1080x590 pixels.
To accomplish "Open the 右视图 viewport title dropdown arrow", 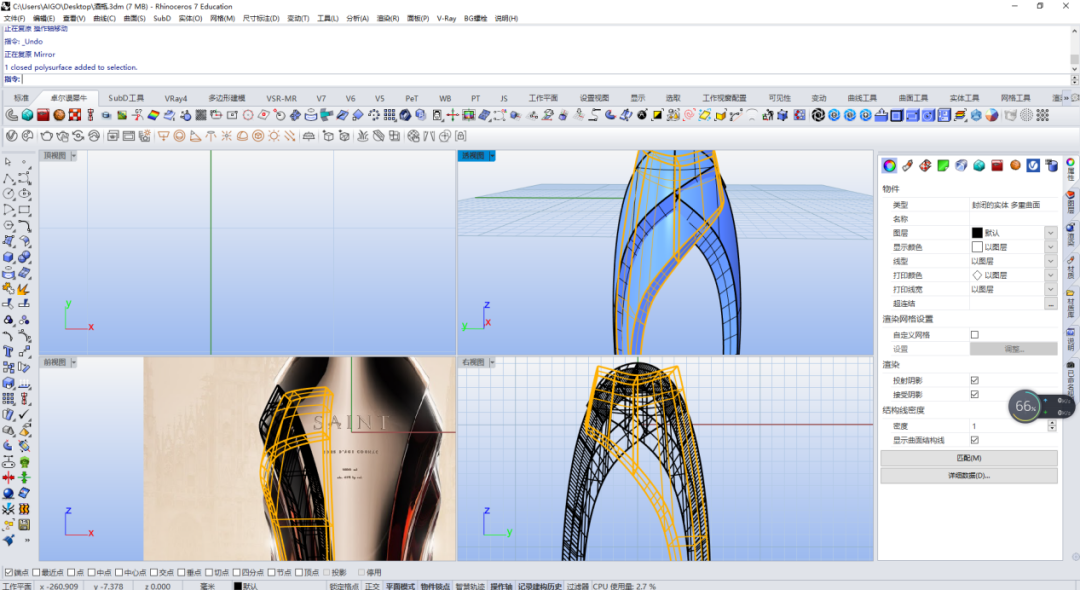I will click(492, 362).
